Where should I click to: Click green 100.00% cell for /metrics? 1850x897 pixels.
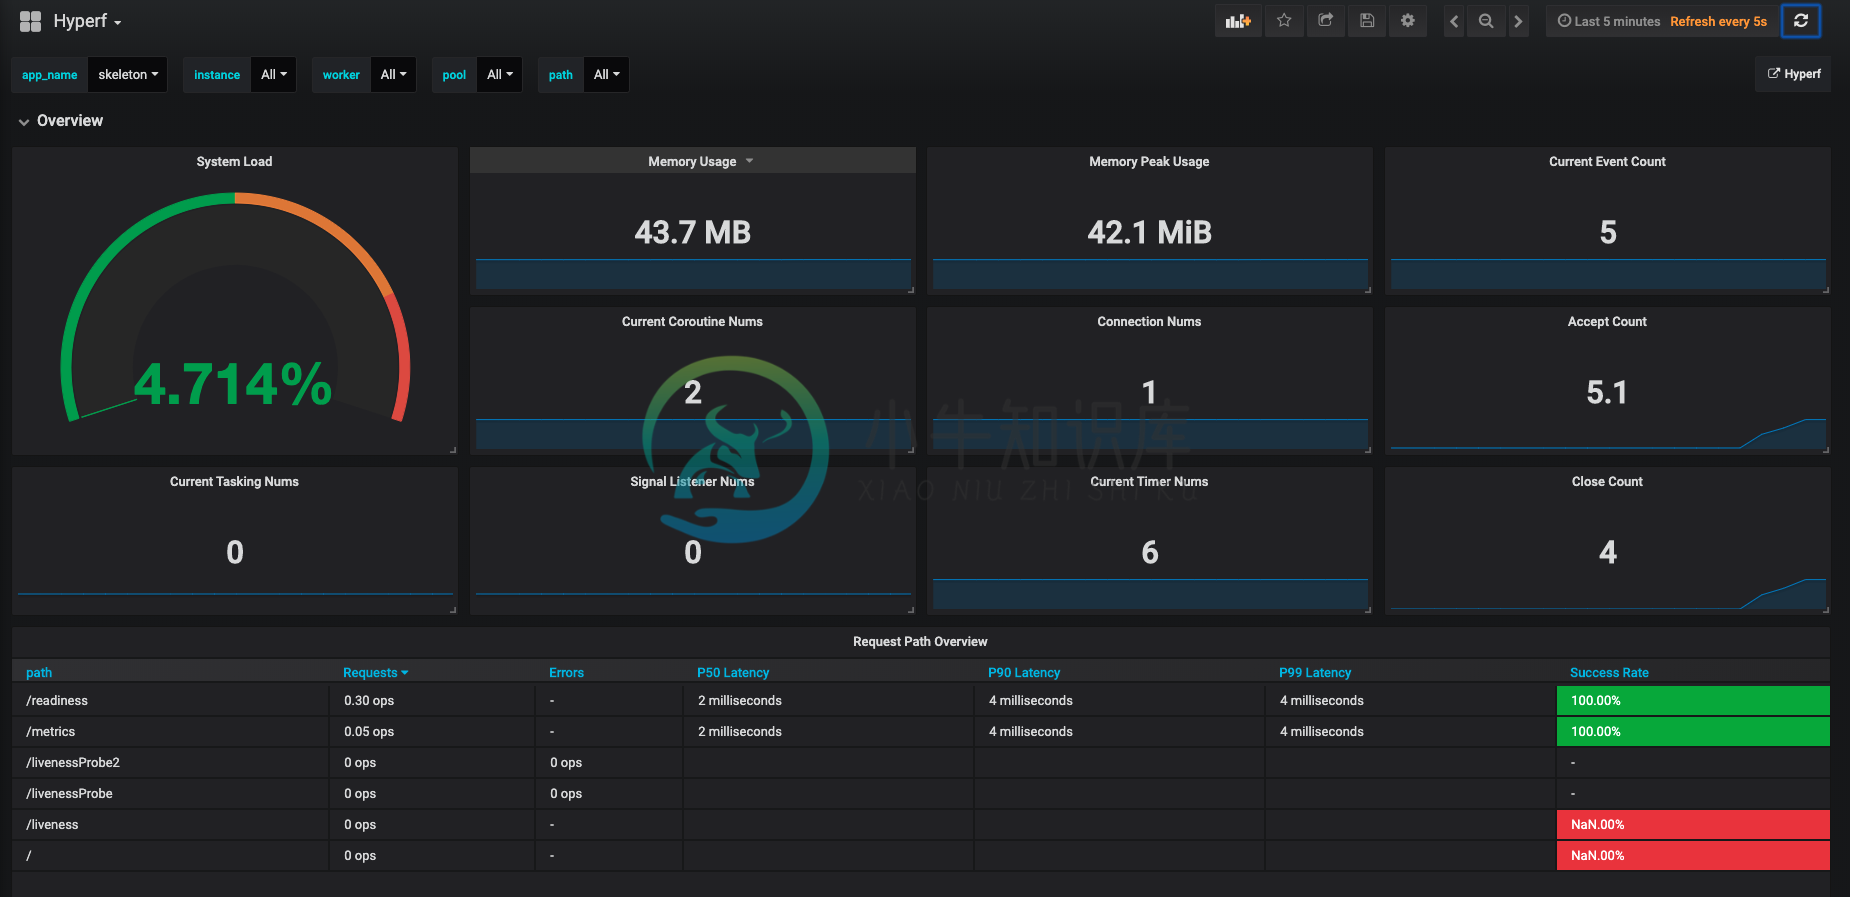tap(1693, 732)
